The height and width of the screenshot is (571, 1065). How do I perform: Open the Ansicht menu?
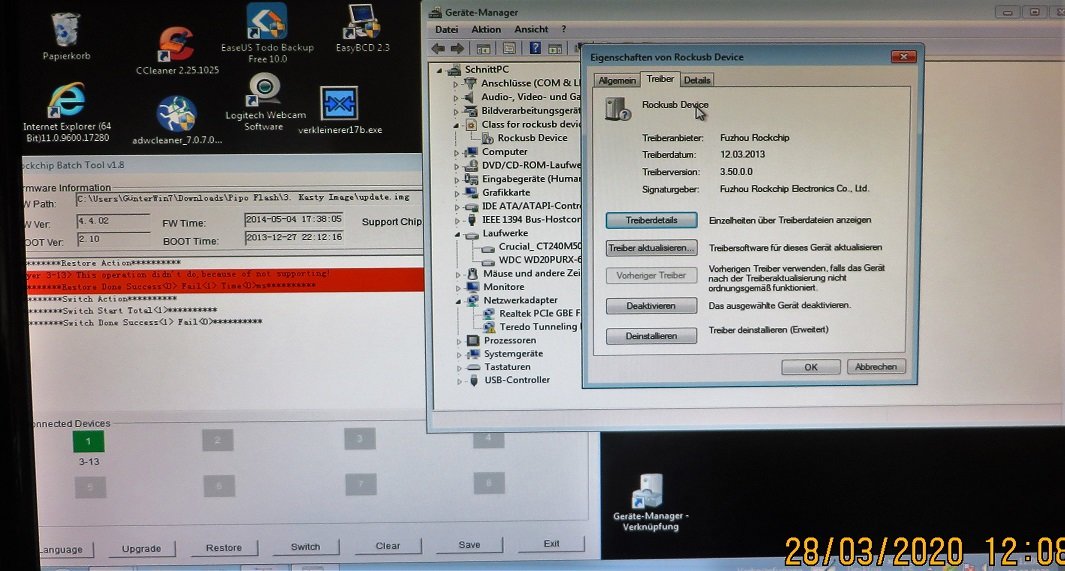[531, 29]
